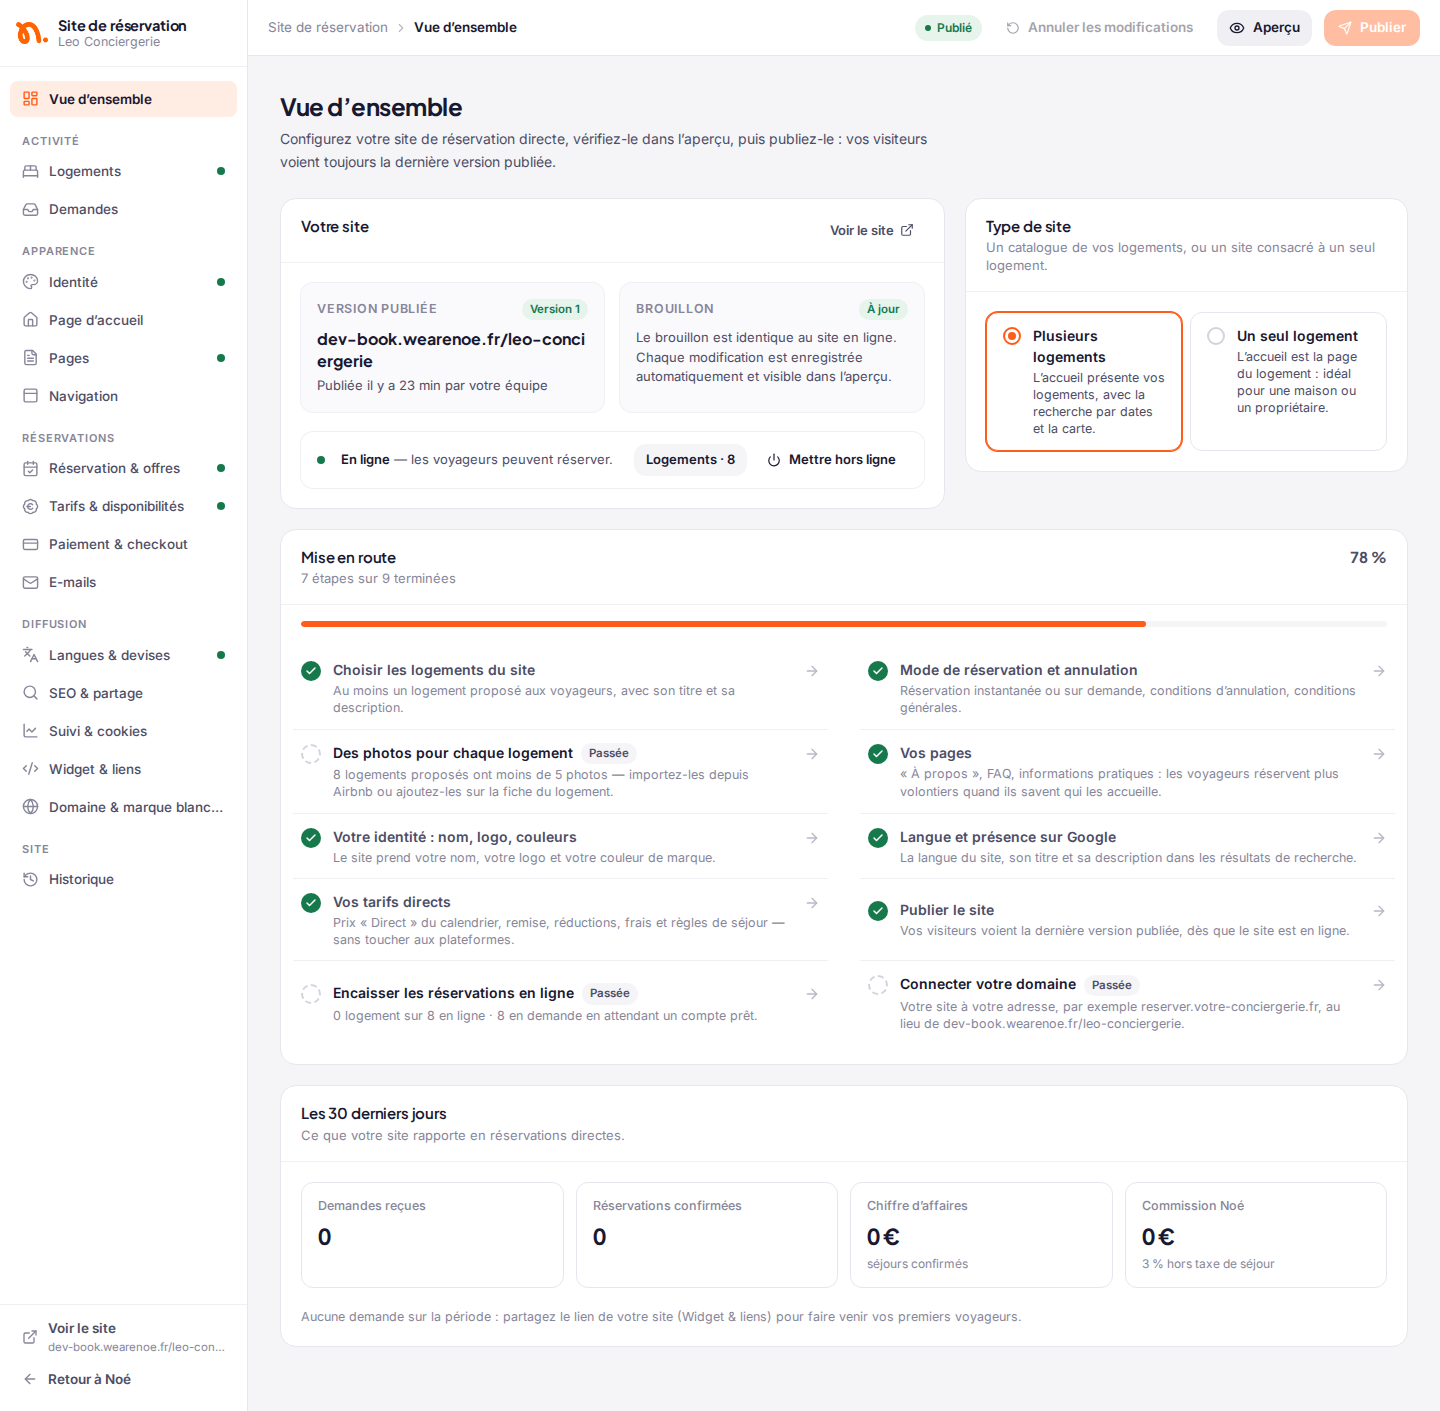Open the Vos tarifs directs step arrow
This screenshot has height=1411, width=1440.
(812, 903)
